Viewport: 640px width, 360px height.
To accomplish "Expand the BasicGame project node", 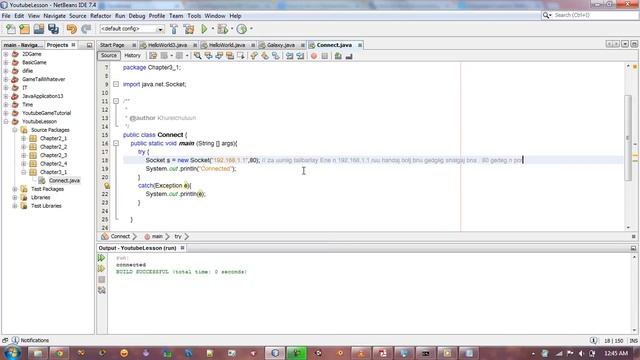I will pos(6,62).
